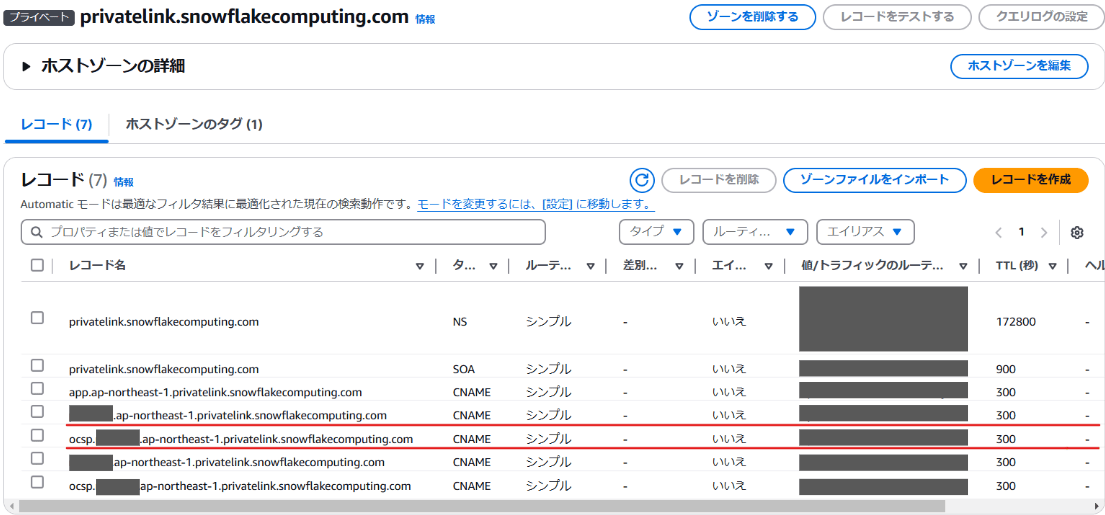Click TTL value 172800
Screen dimensions: 1105x515
1016,322
